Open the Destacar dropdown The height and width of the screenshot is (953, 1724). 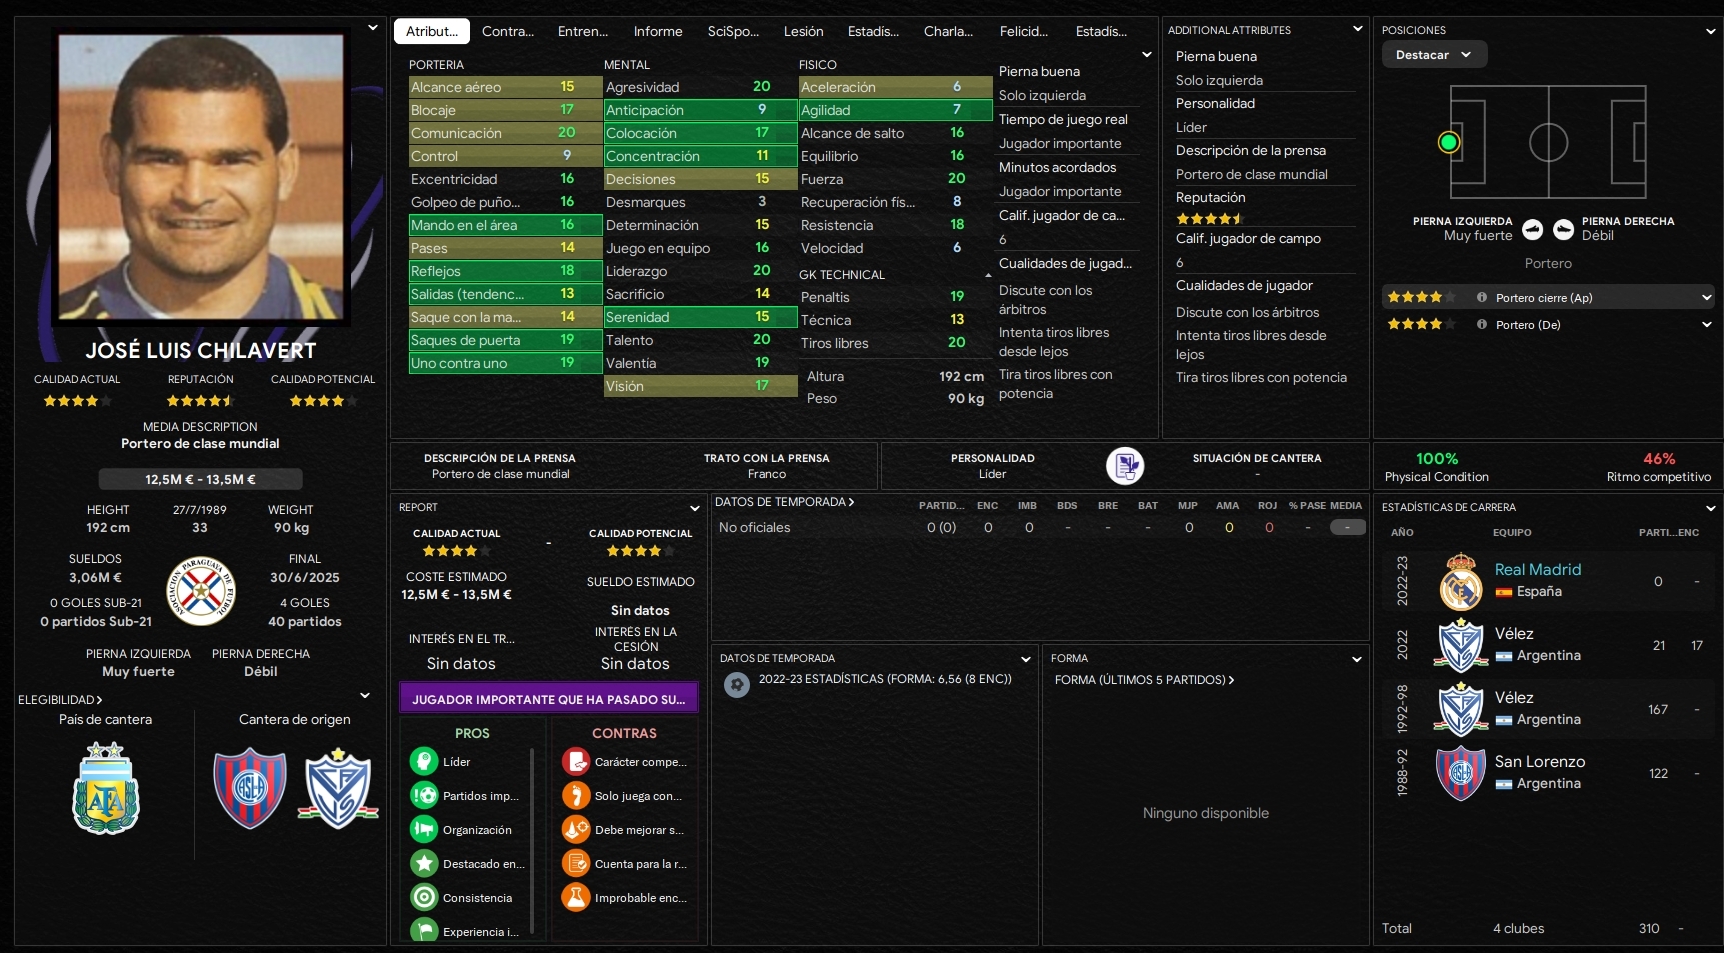(1435, 55)
